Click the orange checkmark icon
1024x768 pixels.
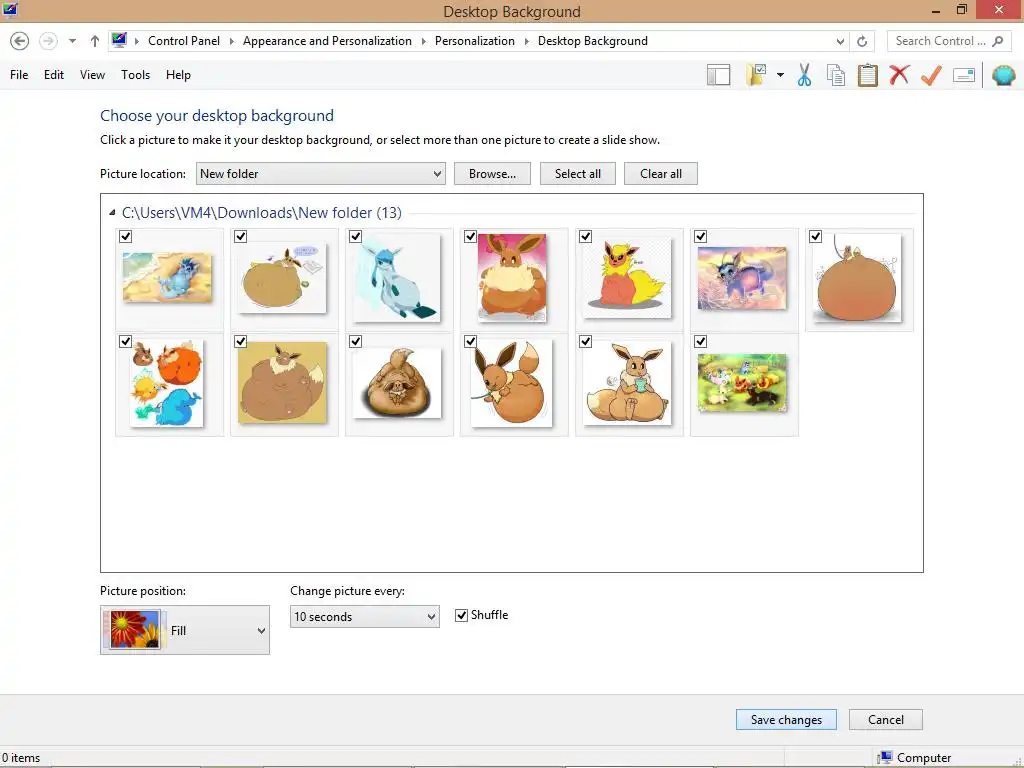[931, 75]
